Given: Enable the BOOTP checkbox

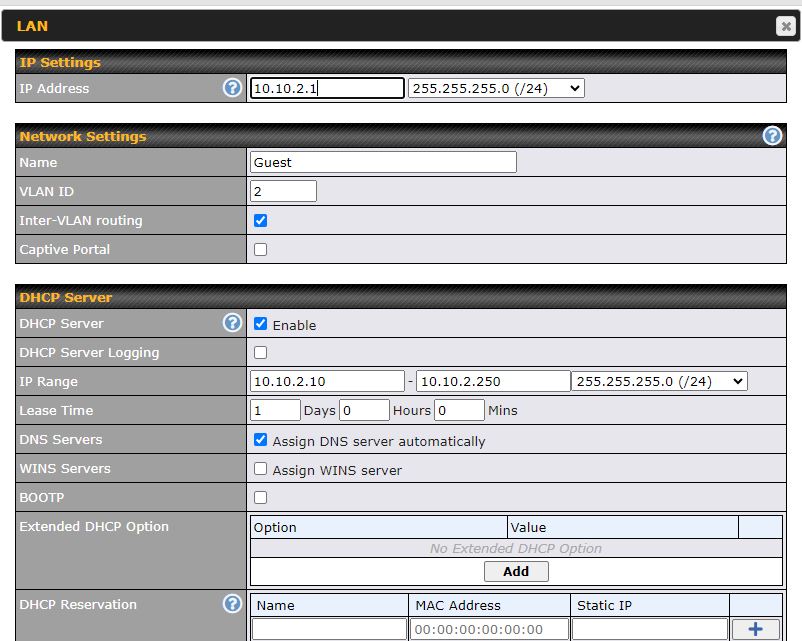Looking at the screenshot, I should point(261,497).
